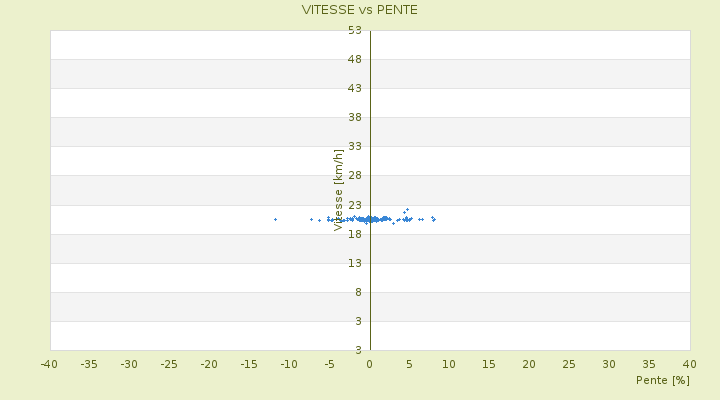Click the chart title VITESSE vs PENTE
Viewport: 720px width, 400px height.
click(x=360, y=10)
